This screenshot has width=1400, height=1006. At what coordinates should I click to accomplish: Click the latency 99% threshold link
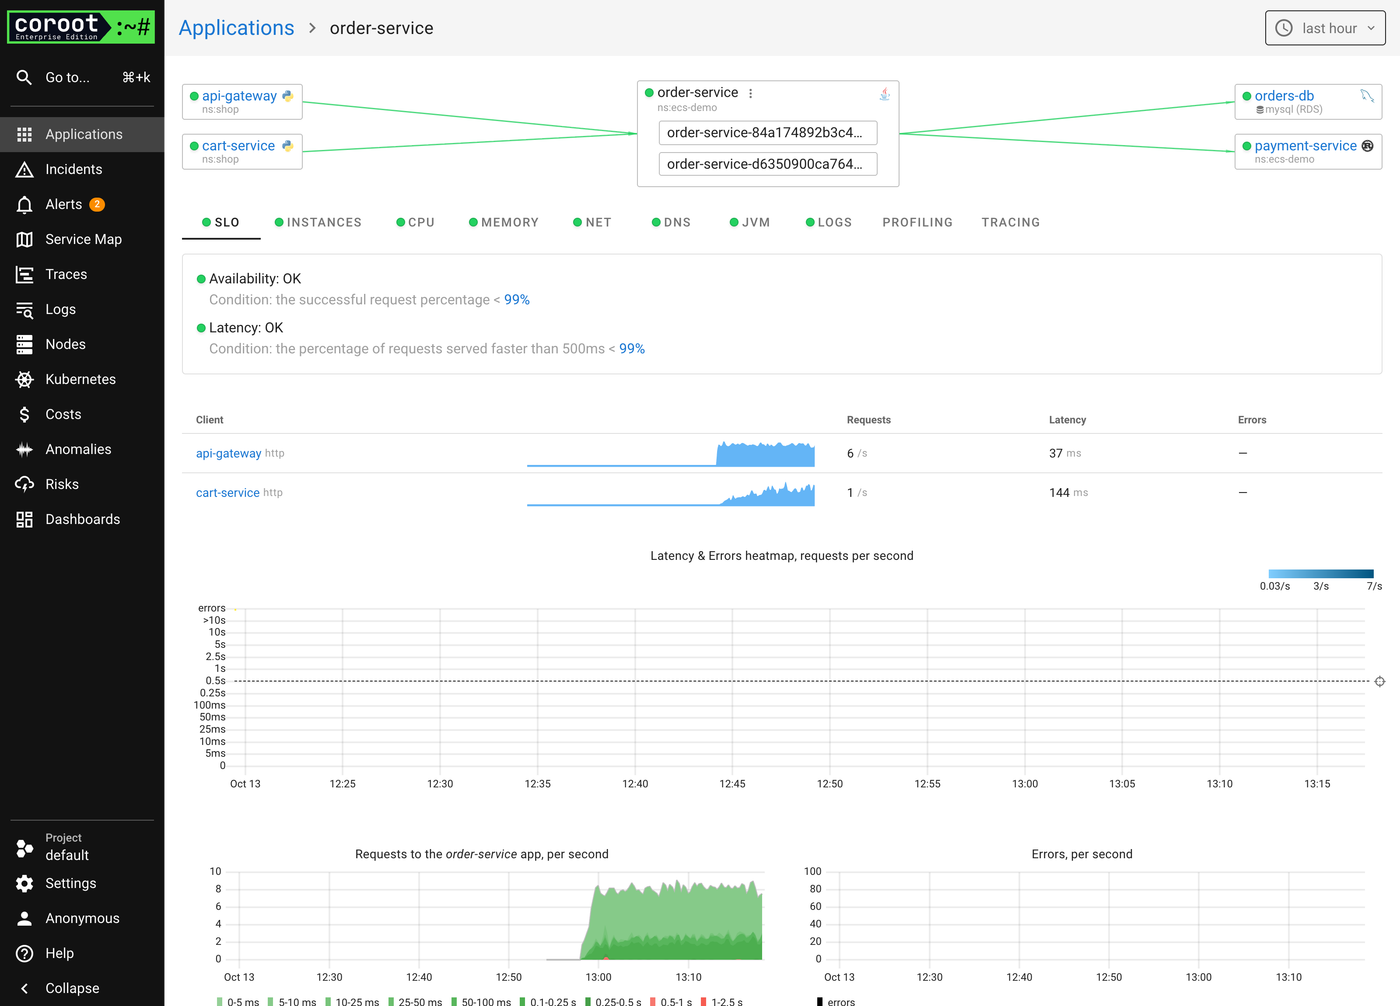point(632,349)
